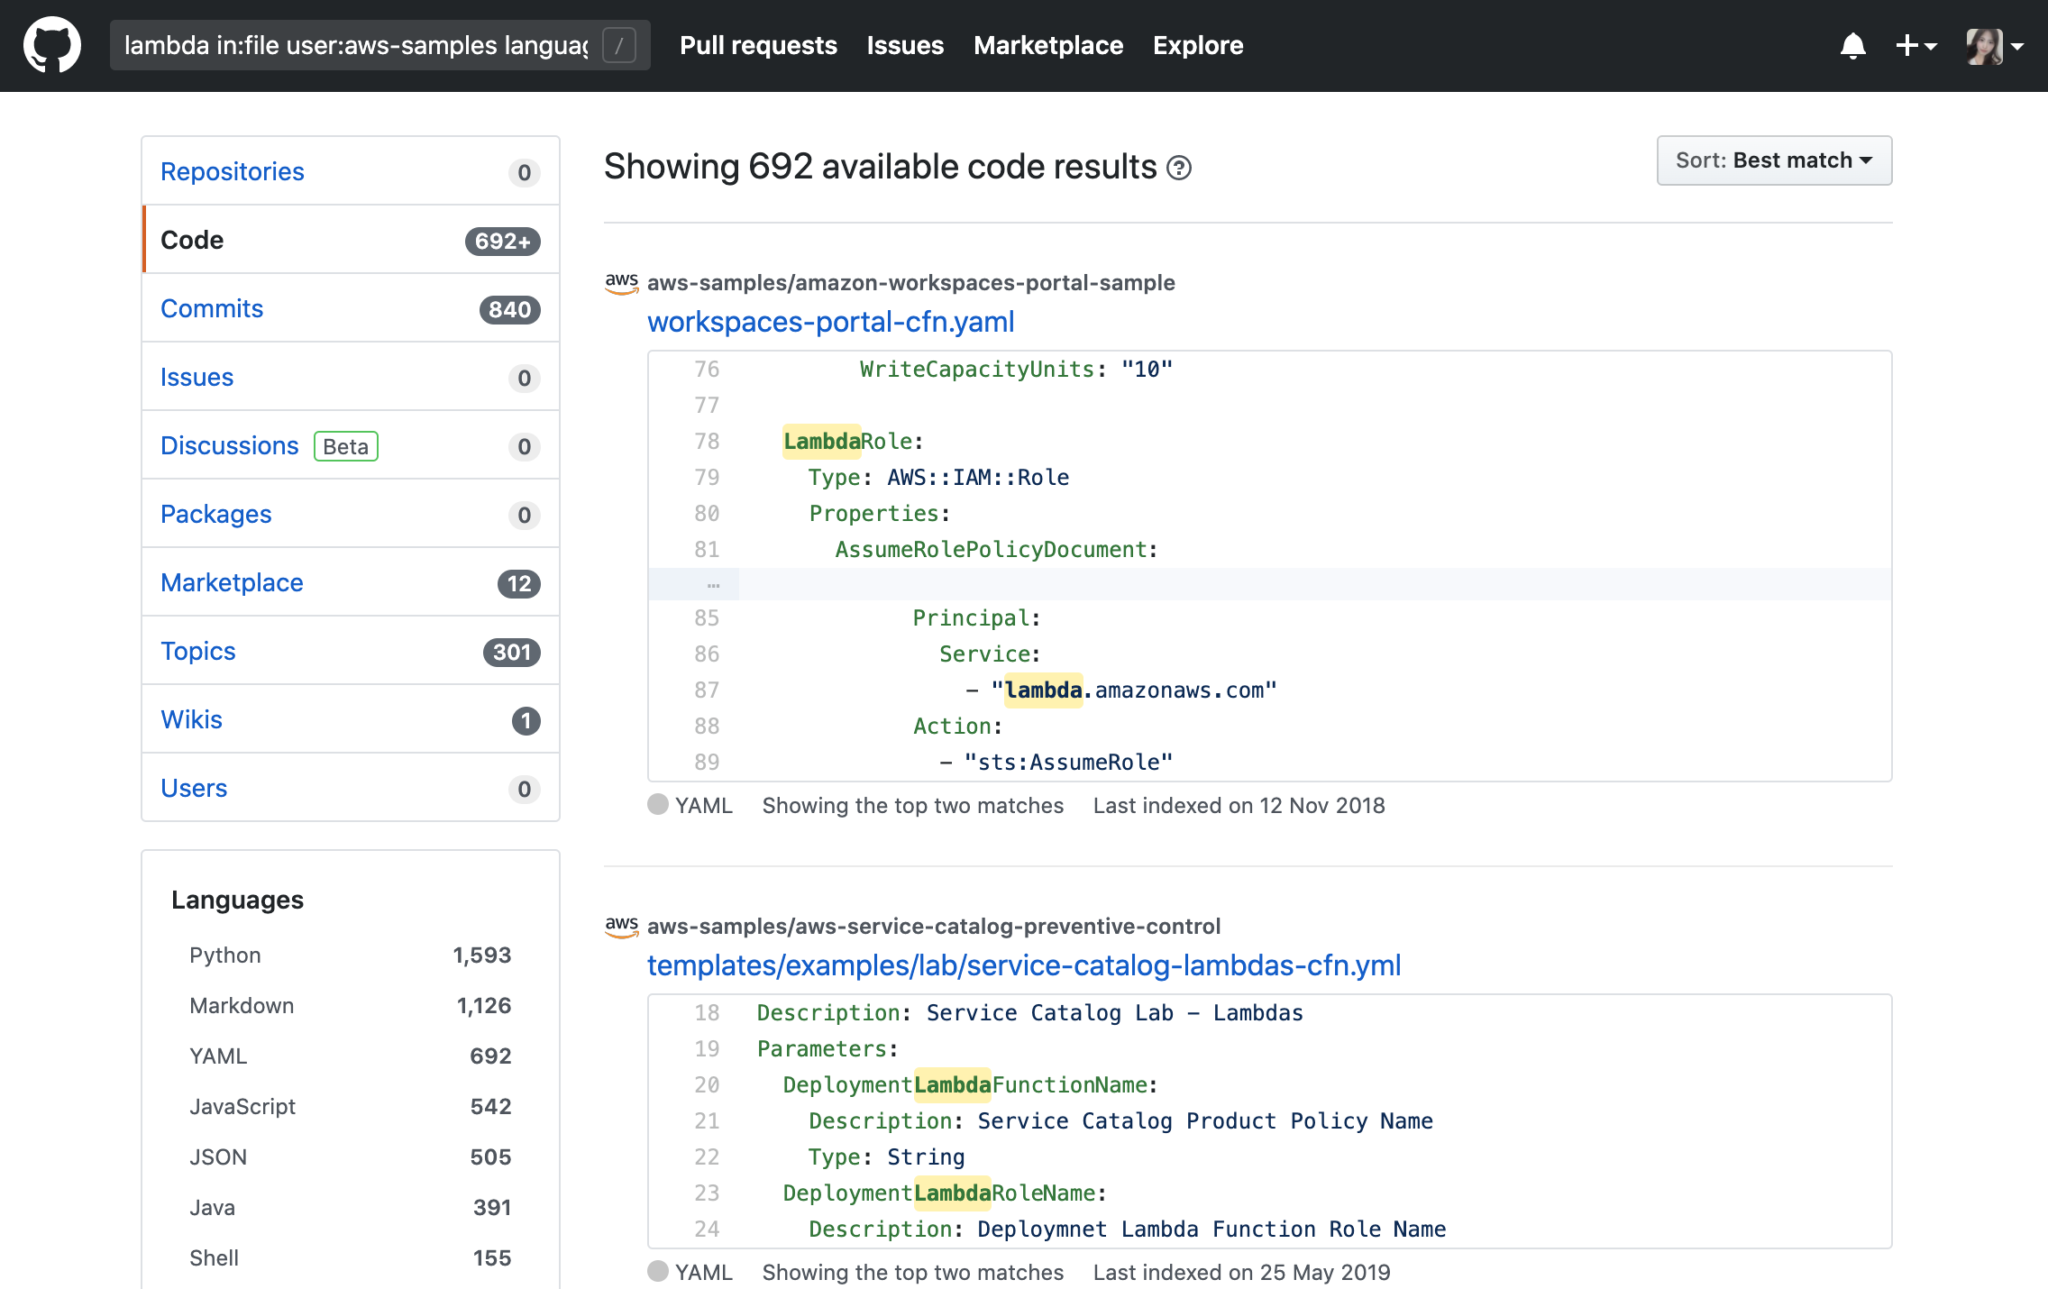
Task: Open service-catalog-lambdas-cfn.yml file
Action: (1024, 966)
